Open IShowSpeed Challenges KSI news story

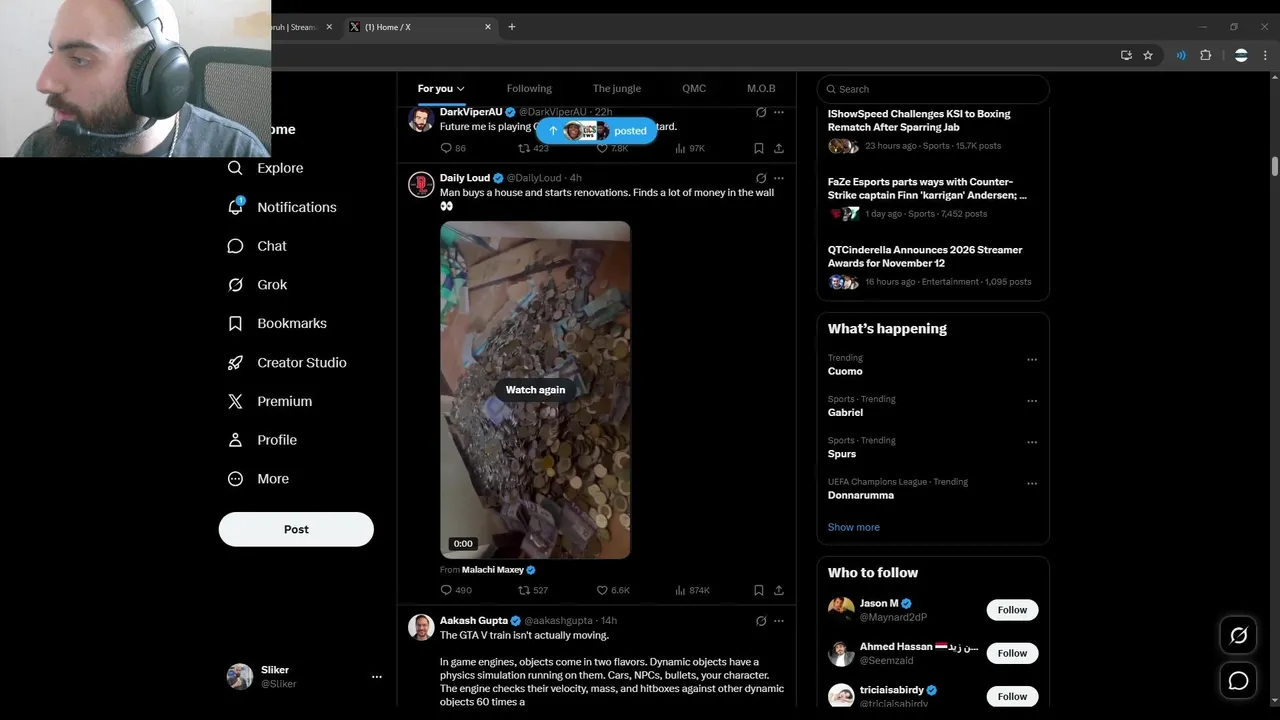(919, 121)
